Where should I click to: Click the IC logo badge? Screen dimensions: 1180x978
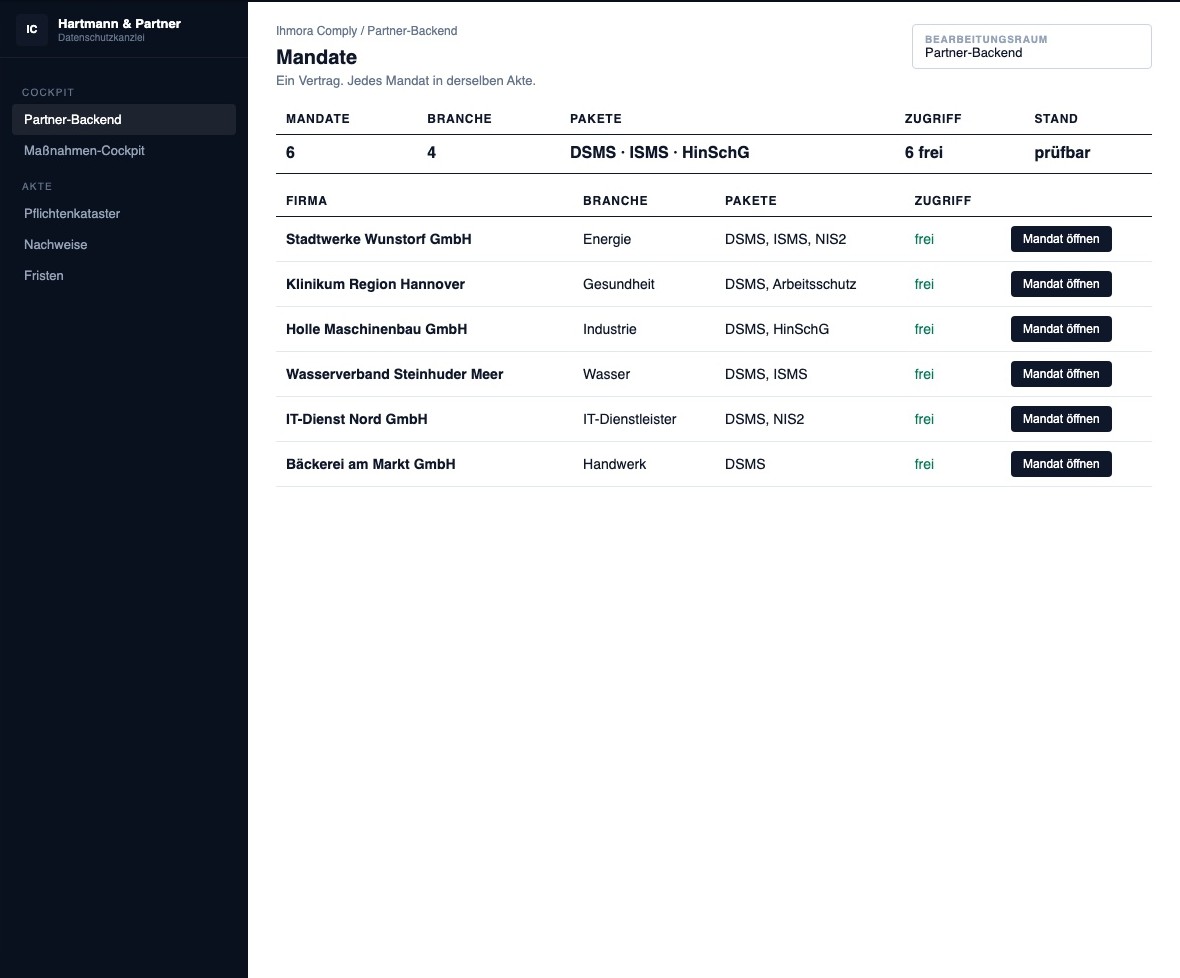(x=32, y=29)
